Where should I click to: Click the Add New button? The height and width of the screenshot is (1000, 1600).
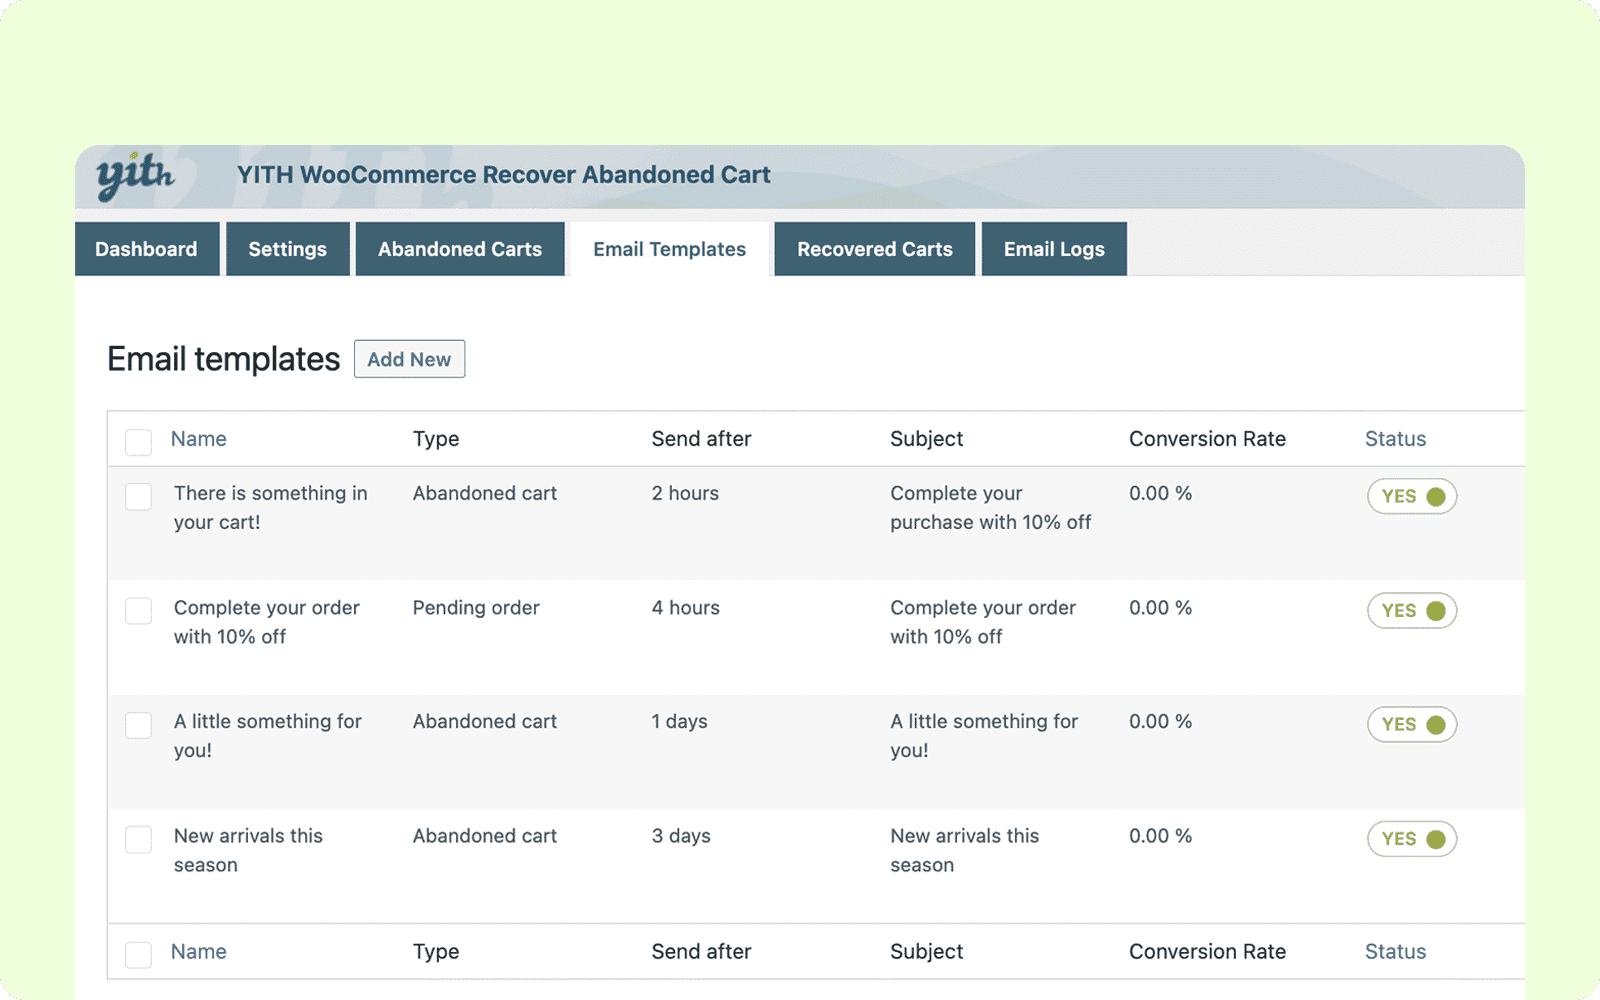click(x=409, y=359)
